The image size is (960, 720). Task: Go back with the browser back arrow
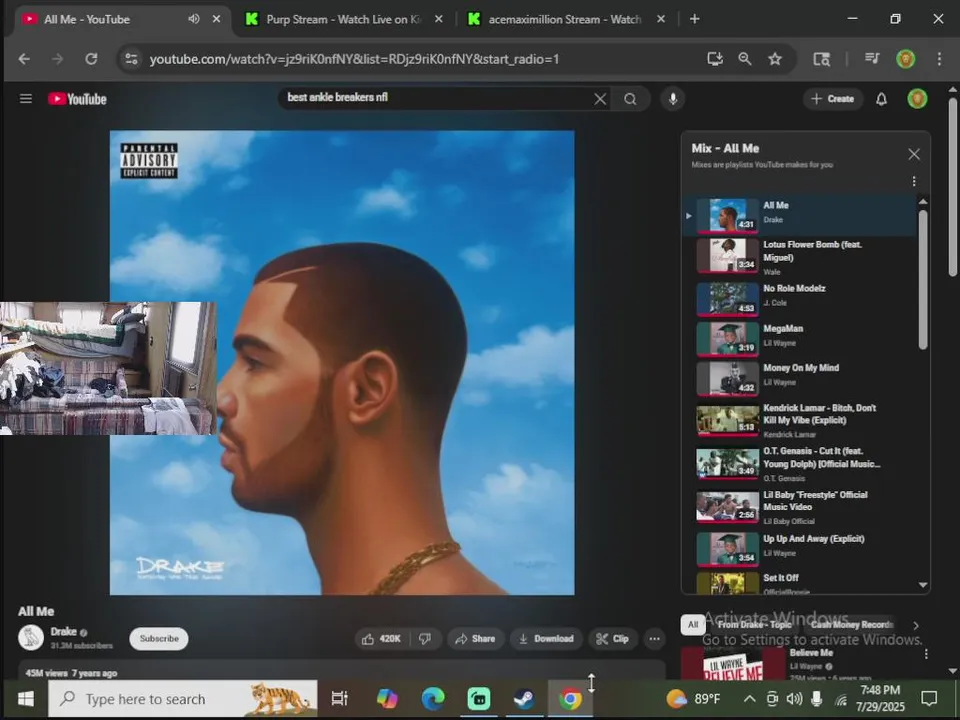pyautogui.click(x=24, y=59)
